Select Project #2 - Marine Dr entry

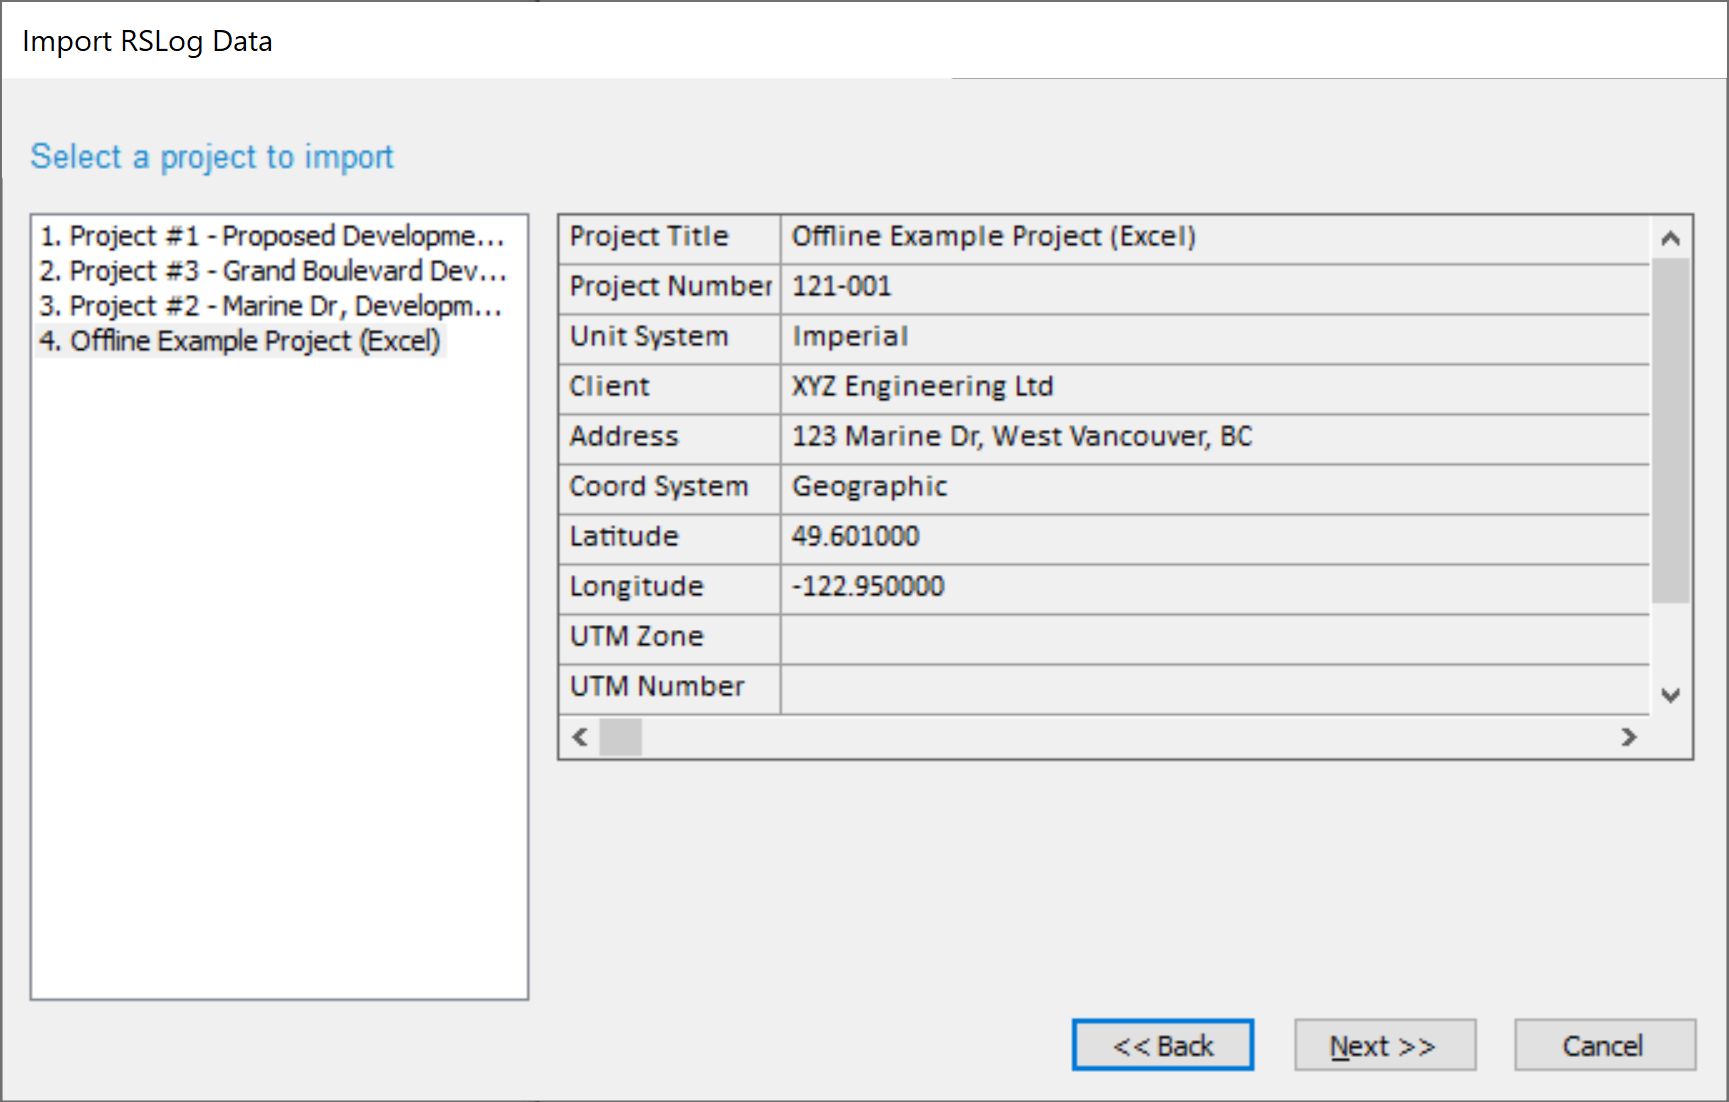tap(273, 306)
